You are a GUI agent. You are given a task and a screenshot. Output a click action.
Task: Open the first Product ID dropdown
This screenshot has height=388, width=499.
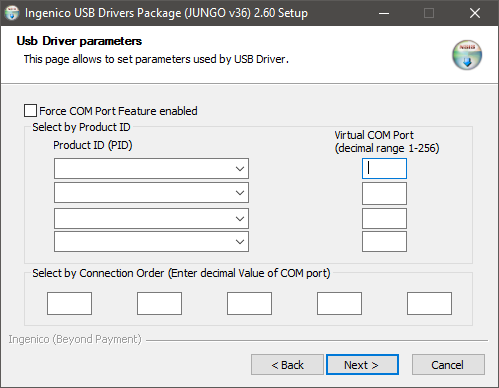(151, 168)
